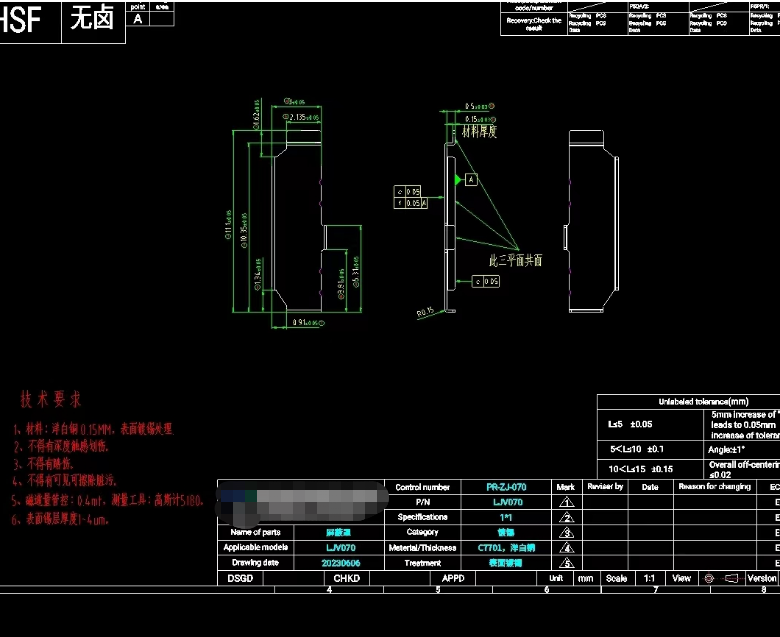Click the single-row 0.05 flatness frame
Screen dimensions: 780x637
coord(486,282)
